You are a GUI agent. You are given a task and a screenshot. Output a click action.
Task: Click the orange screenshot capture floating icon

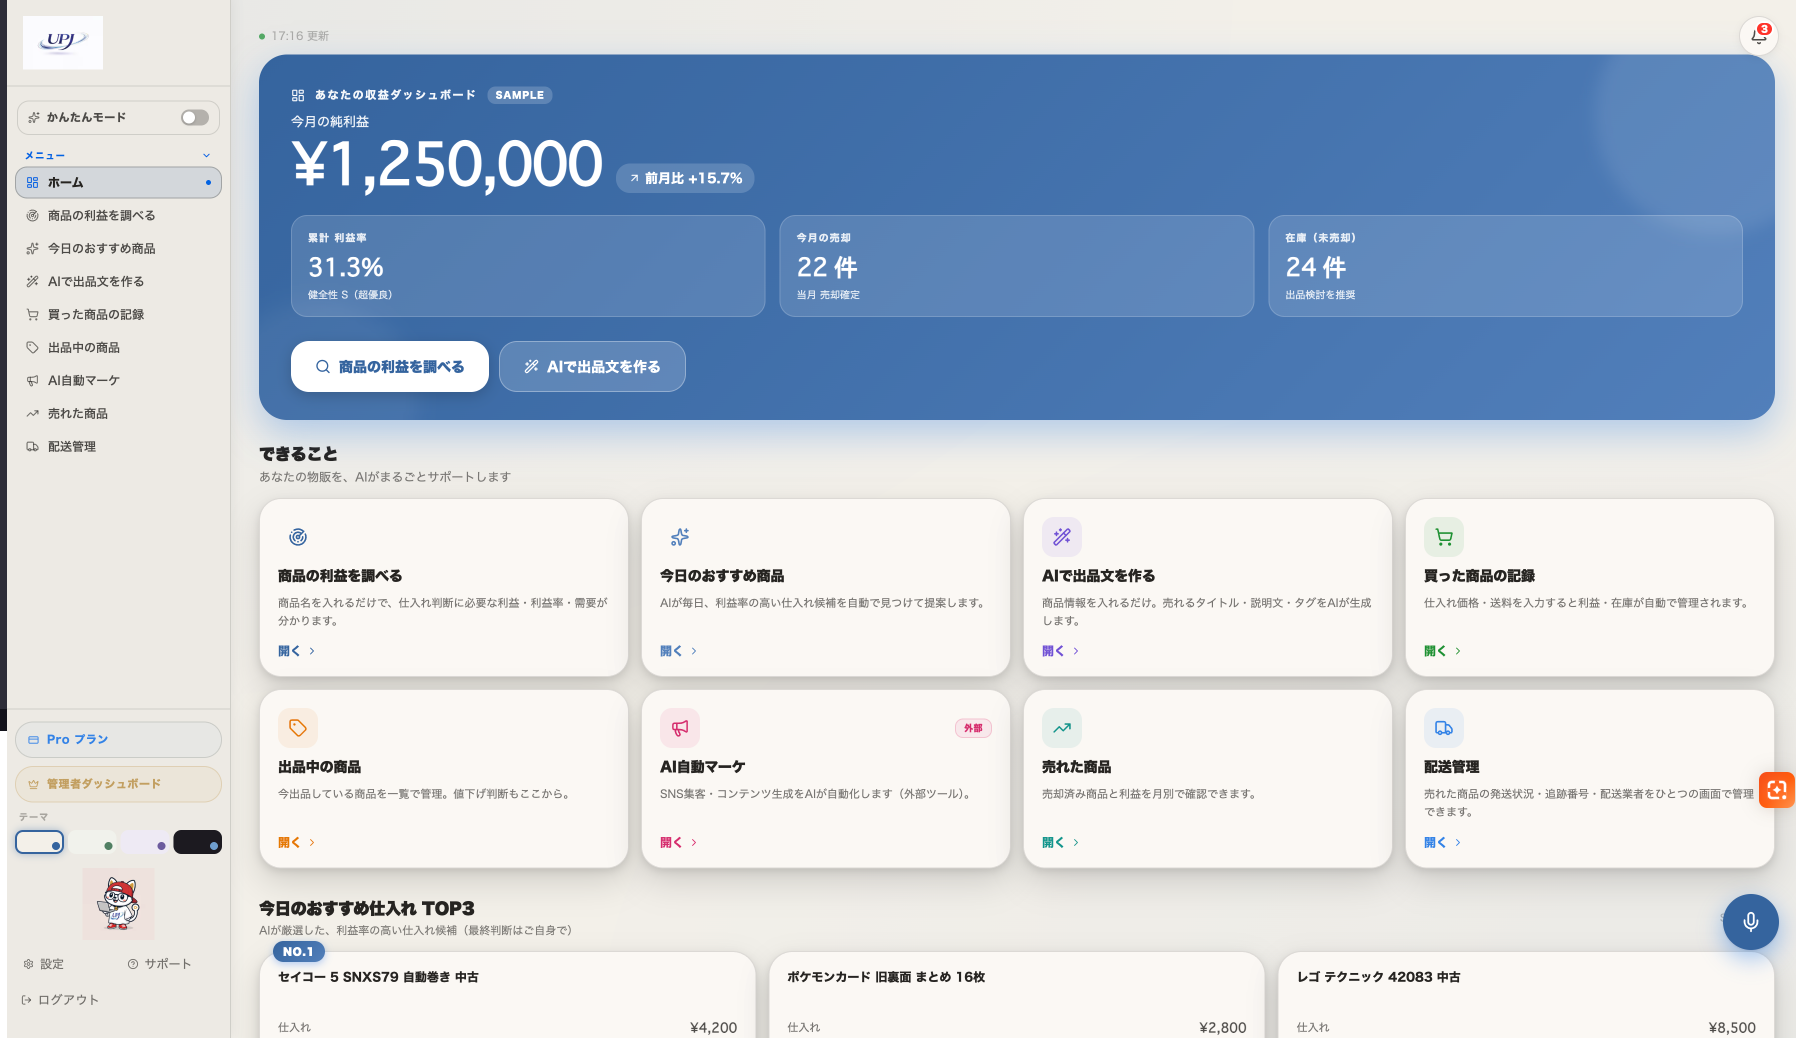click(x=1777, y=790)
